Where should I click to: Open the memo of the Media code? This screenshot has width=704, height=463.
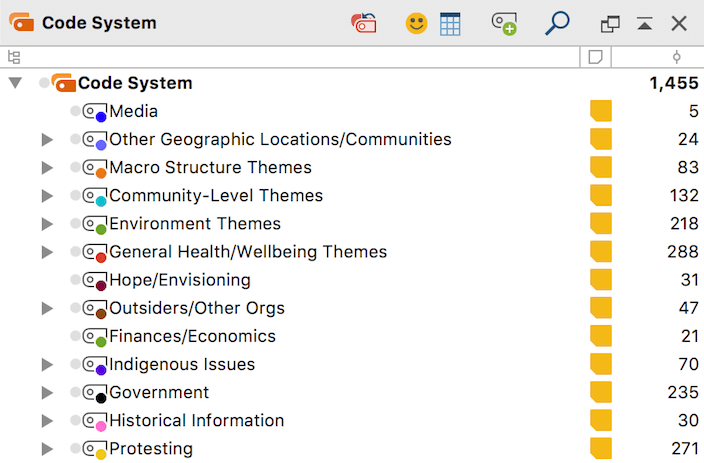point(601,111)
